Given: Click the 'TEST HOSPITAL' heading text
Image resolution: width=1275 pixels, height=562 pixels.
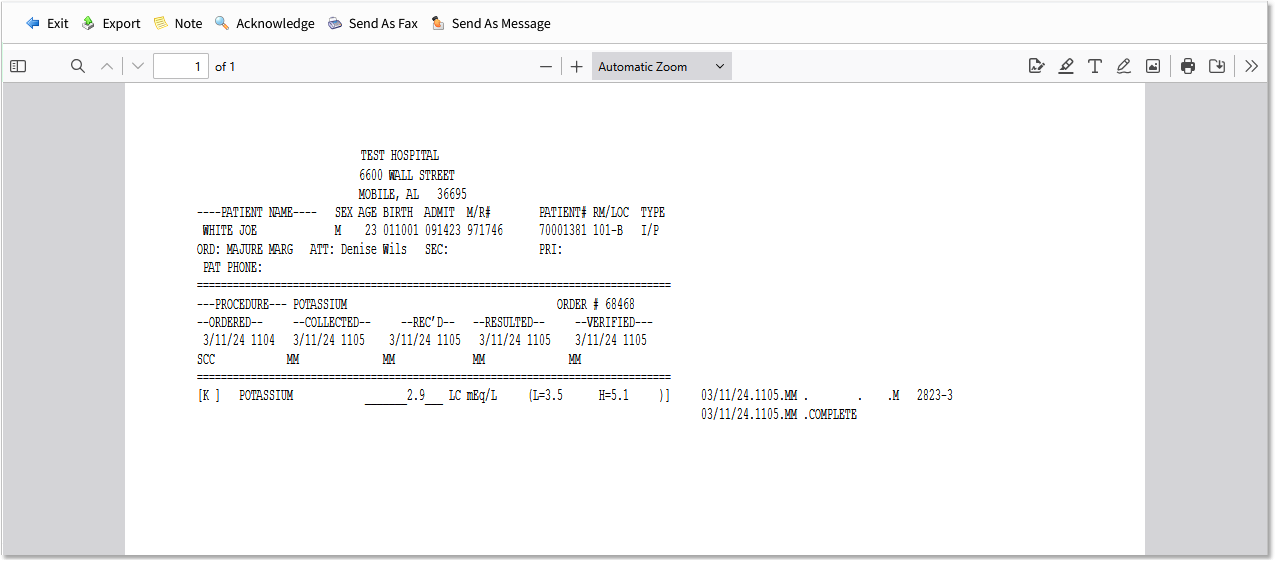Looking at the screenshot, I should tap(399, 156).
